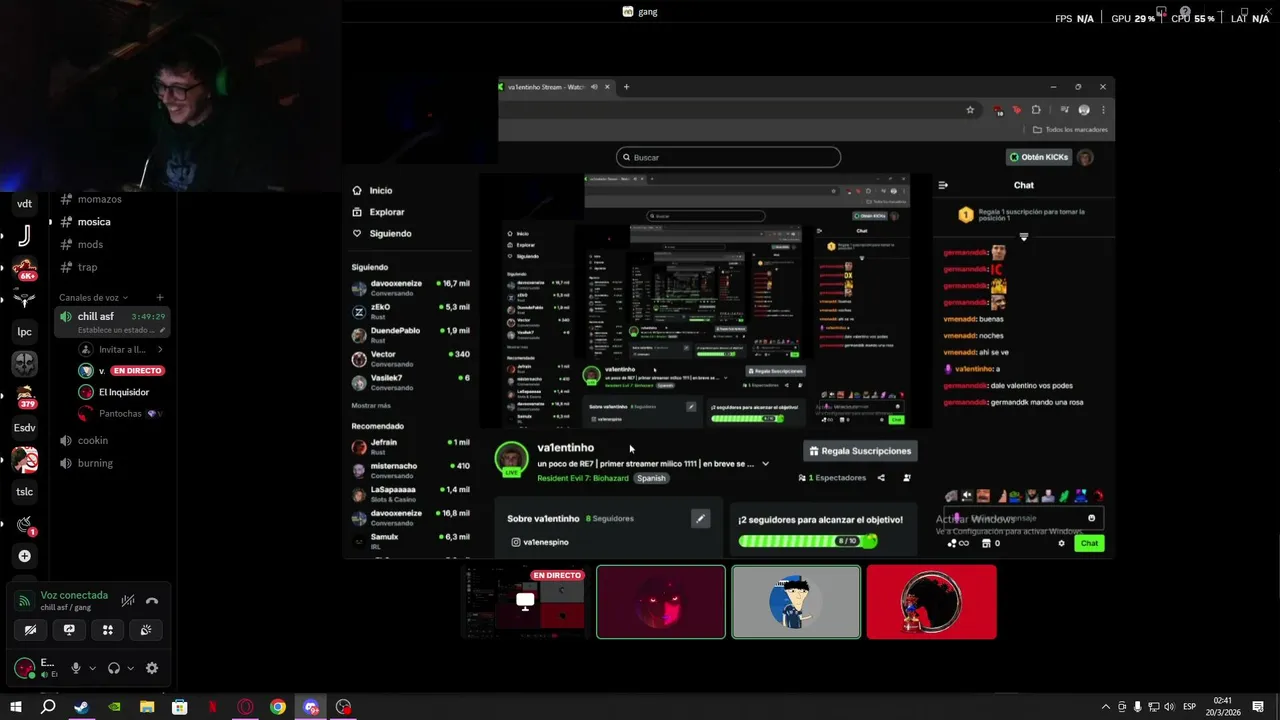The image size is (1280, 720).
Task: Open File Explorer from the taskbar
Action: 147,707
